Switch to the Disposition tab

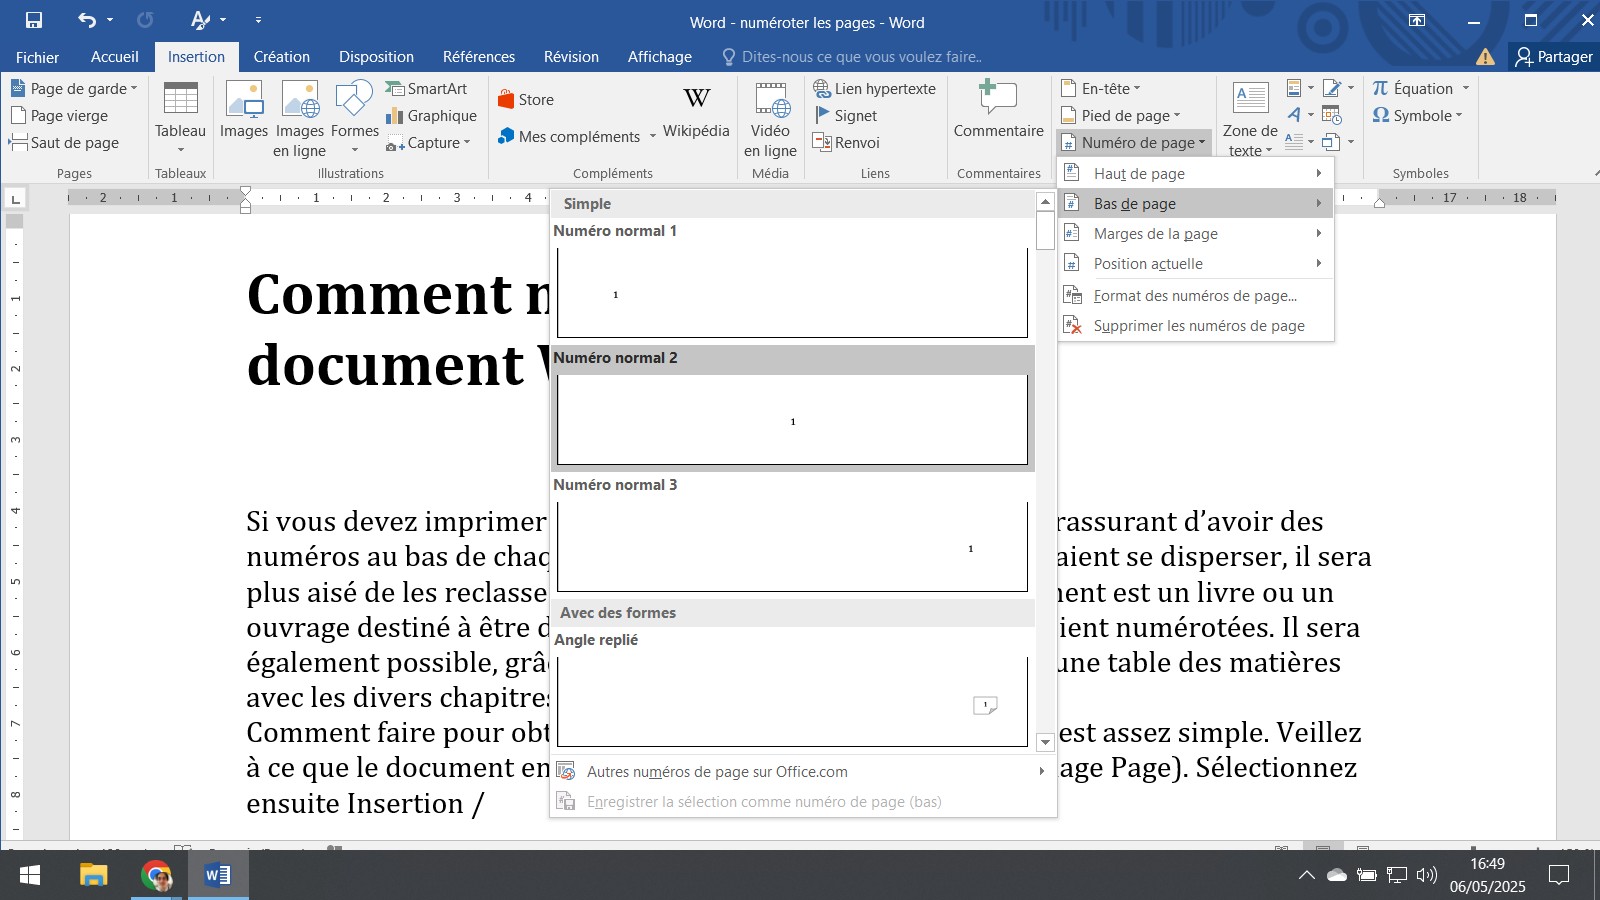pyautogui.click(x=376, y=57)
